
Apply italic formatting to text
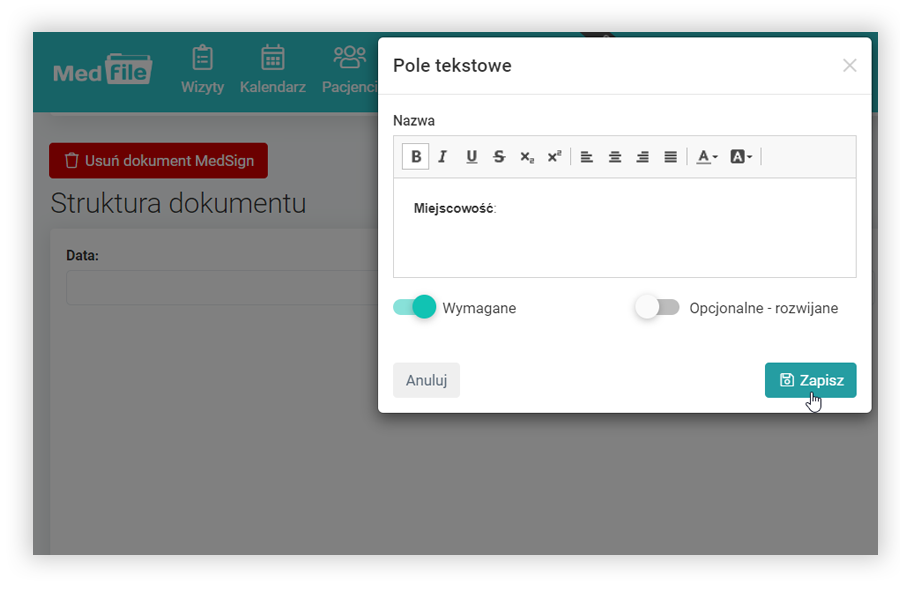coord(443,157)
